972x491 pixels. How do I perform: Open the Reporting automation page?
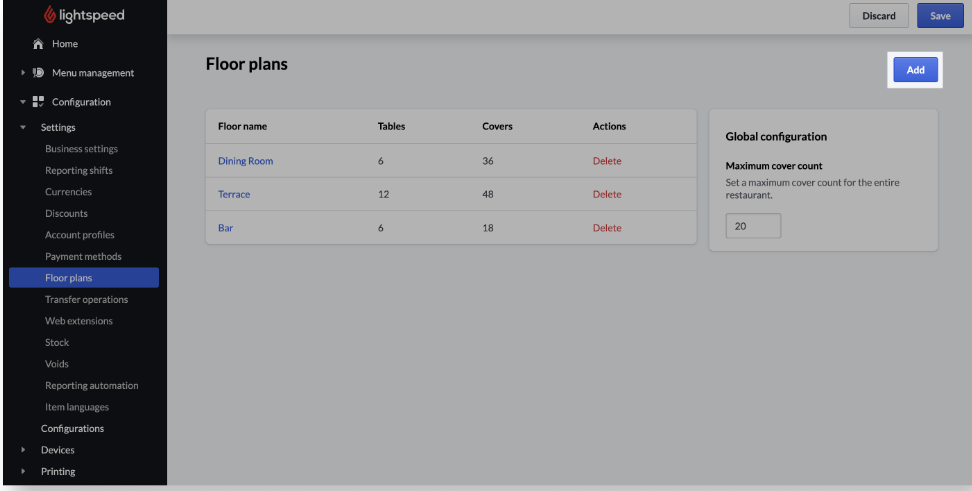point(91,386)
